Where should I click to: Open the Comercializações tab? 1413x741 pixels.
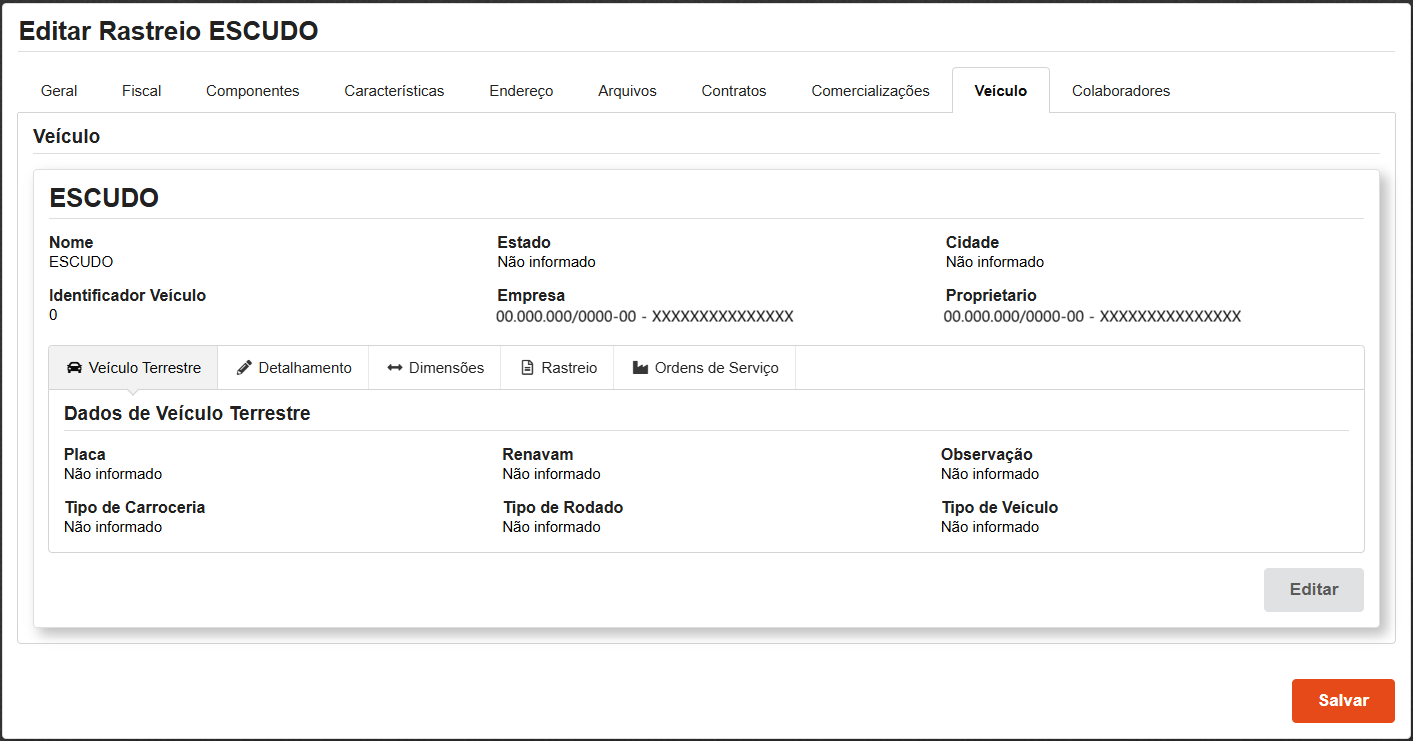(870, 91)
